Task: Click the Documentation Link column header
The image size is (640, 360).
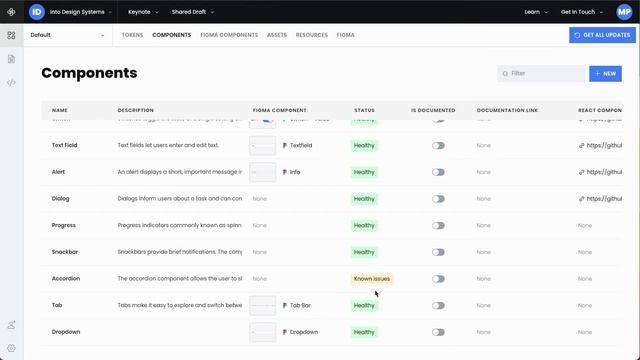Action: coord(507,110)
